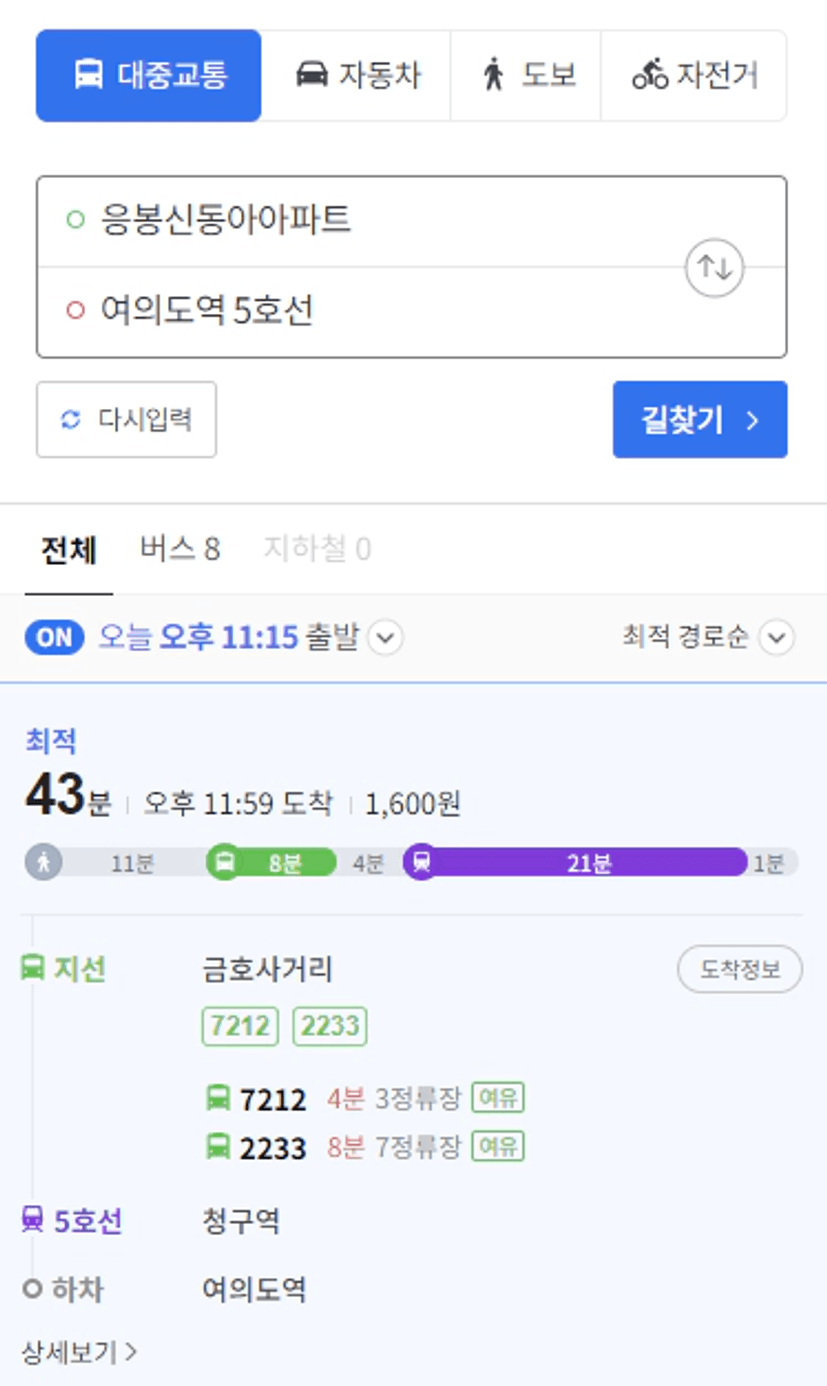
Task: Click the purple subway segment icon
Action: tap(422, 862)
